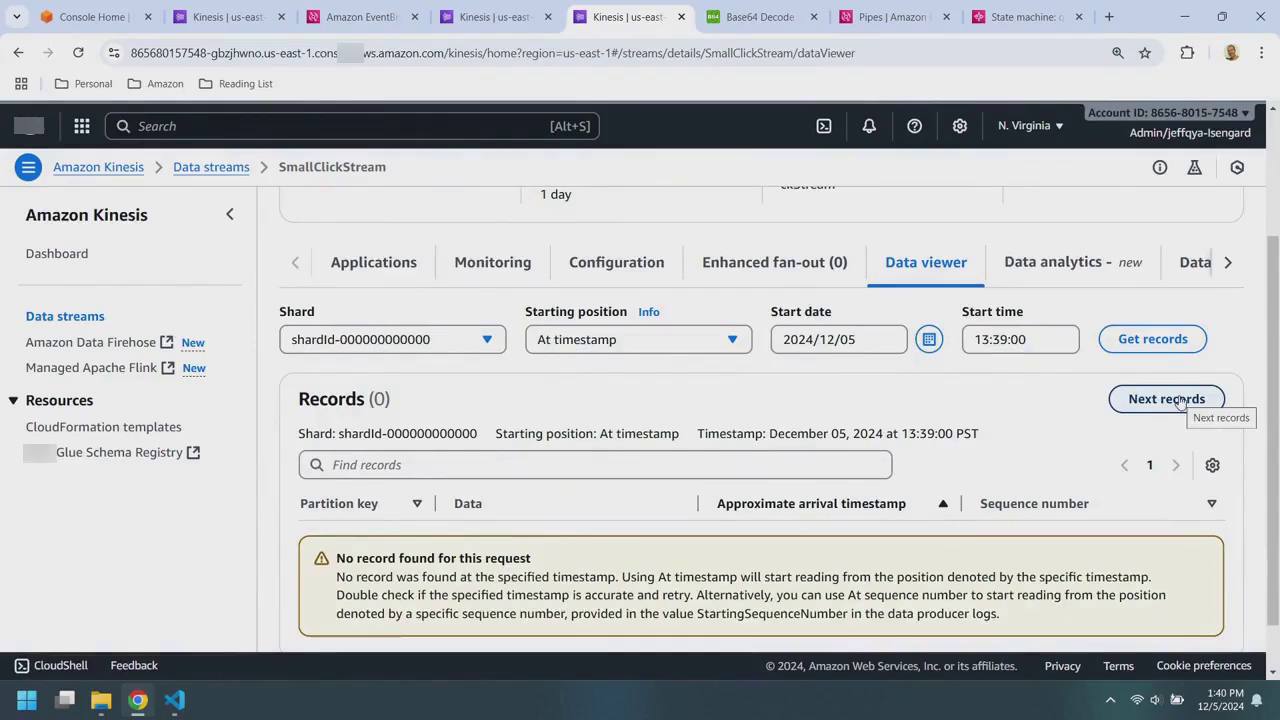Go to next records page arrow
This screenshot has height=720, width=1280.
pyautogui.click(x=1176, y=465)
